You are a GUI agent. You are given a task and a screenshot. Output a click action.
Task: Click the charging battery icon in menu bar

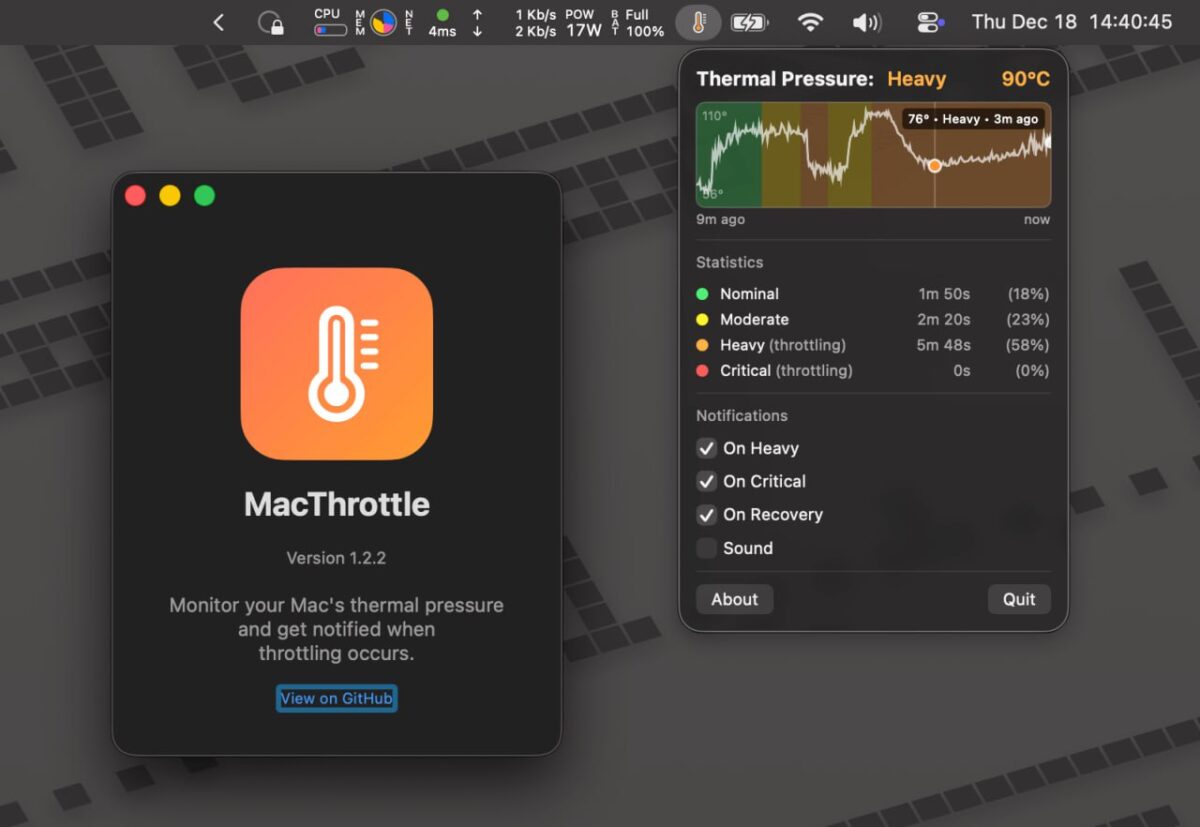coord(751,21)
